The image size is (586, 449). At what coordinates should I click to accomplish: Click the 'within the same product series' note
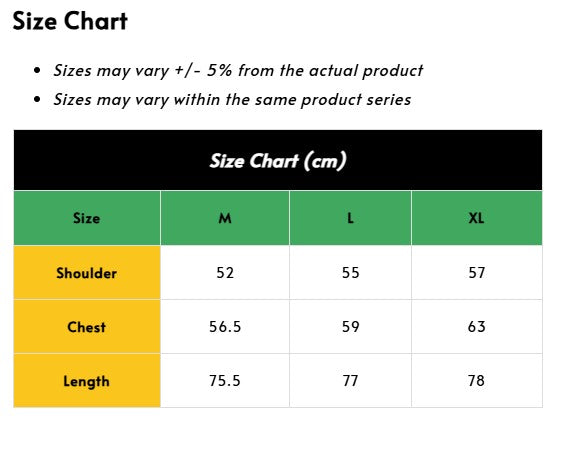(x=292, y=100)
